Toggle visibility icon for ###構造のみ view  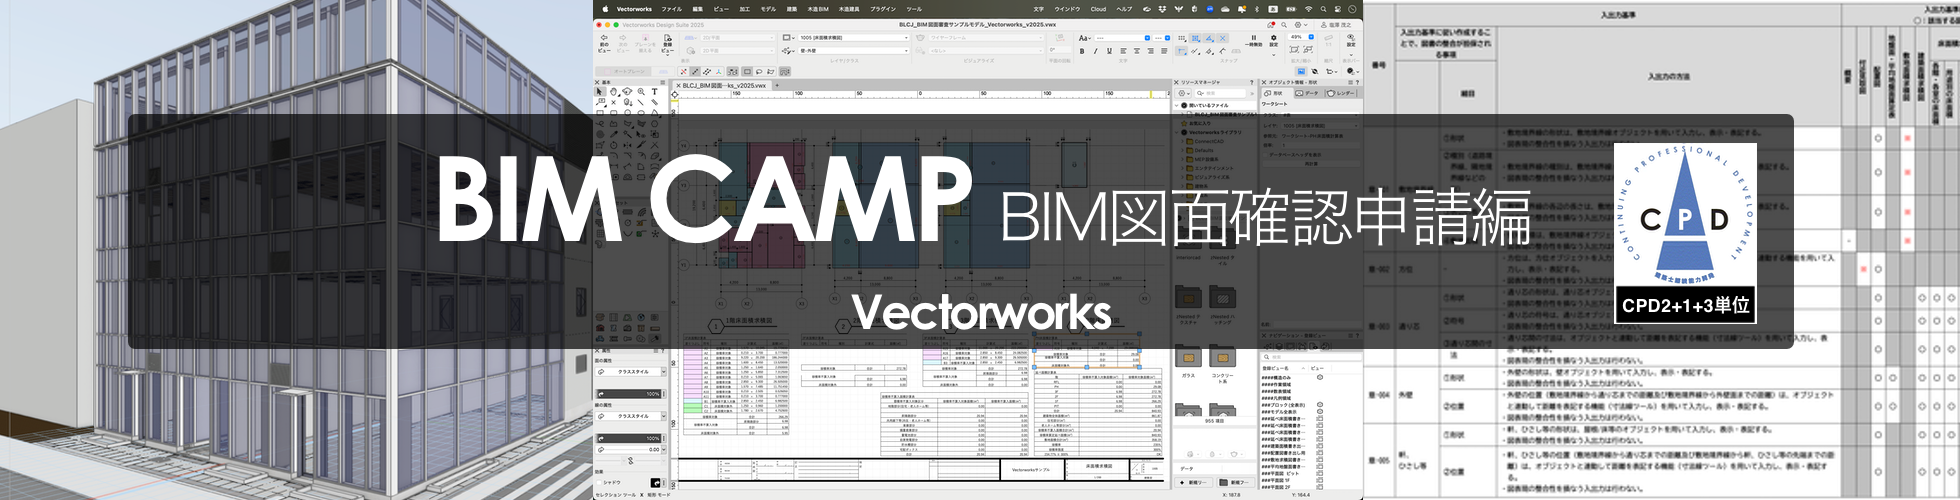point(1320,377)
